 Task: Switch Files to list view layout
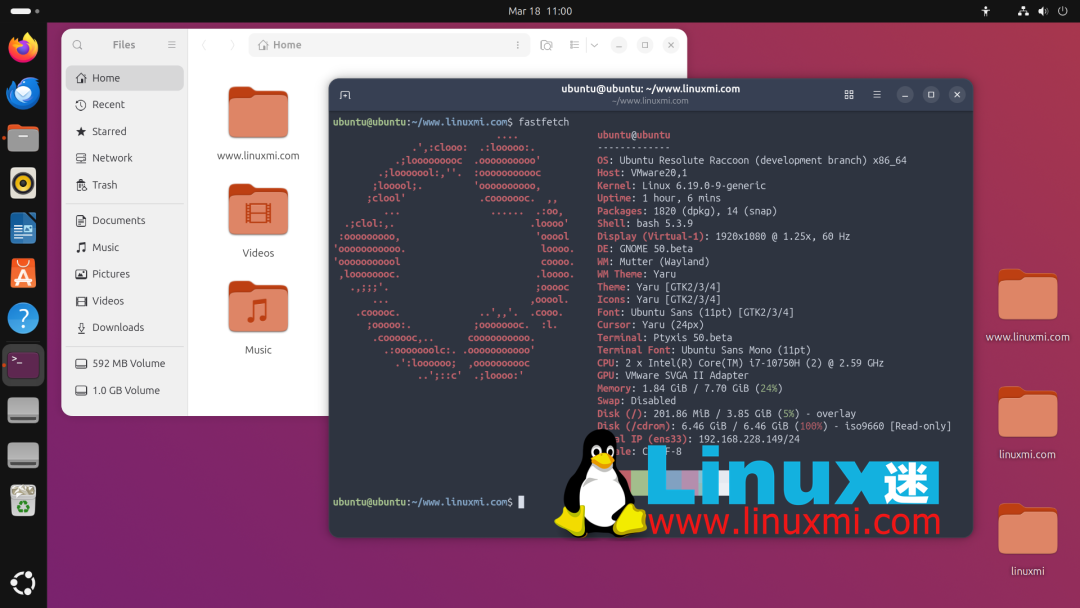coord(573,44)
